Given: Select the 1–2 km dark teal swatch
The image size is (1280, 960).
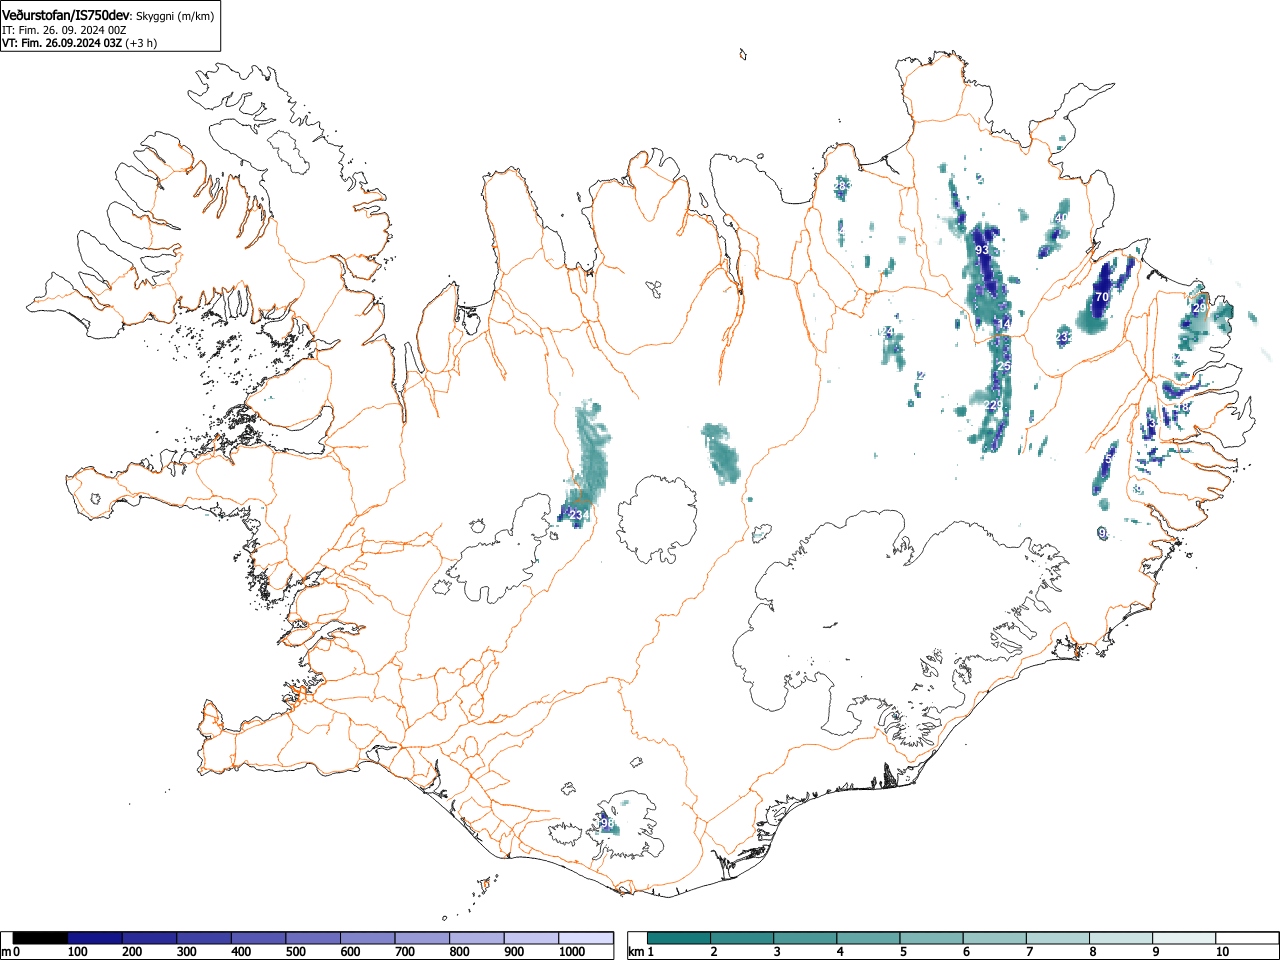Looking at the screenshot, I should click(x=679, y=938).
